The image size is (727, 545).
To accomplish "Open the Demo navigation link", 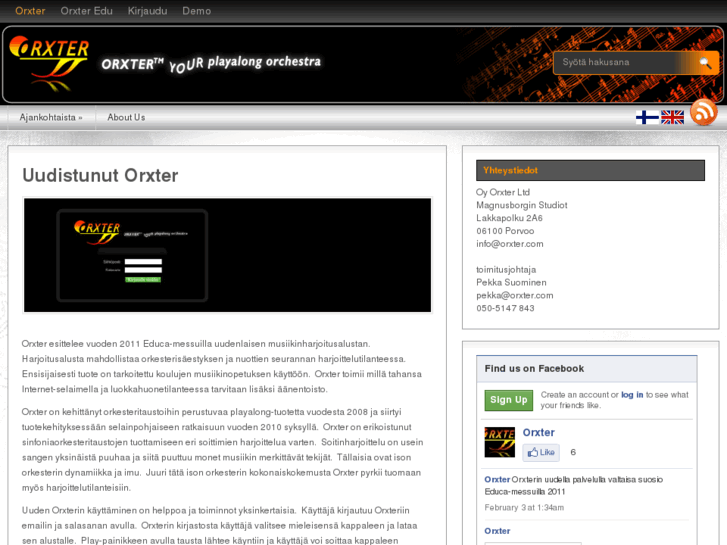I will pyautogui.click(x=197, y=11).
